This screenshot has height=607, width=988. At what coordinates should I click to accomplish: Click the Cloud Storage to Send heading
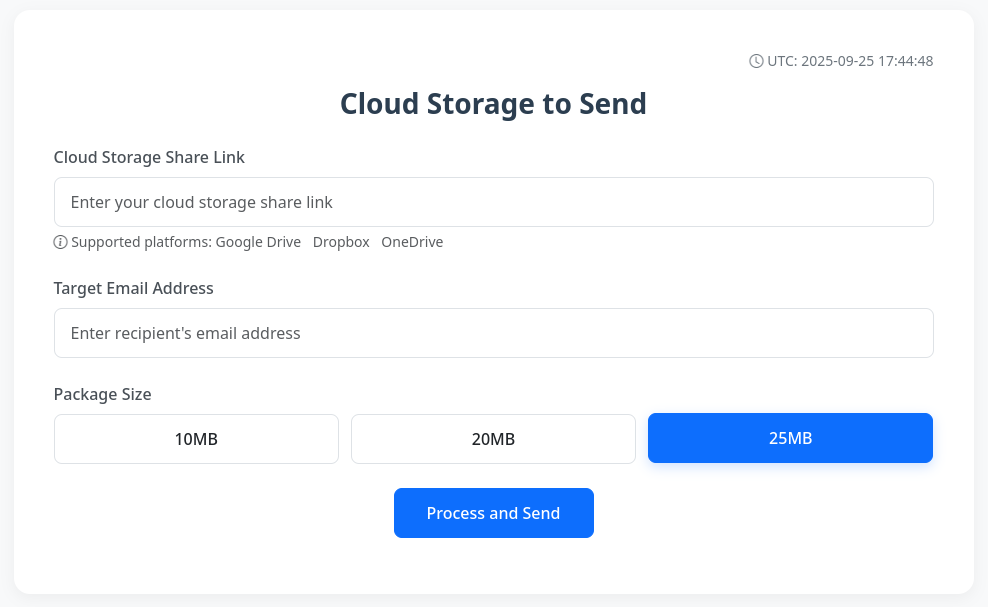pos(493,104)
